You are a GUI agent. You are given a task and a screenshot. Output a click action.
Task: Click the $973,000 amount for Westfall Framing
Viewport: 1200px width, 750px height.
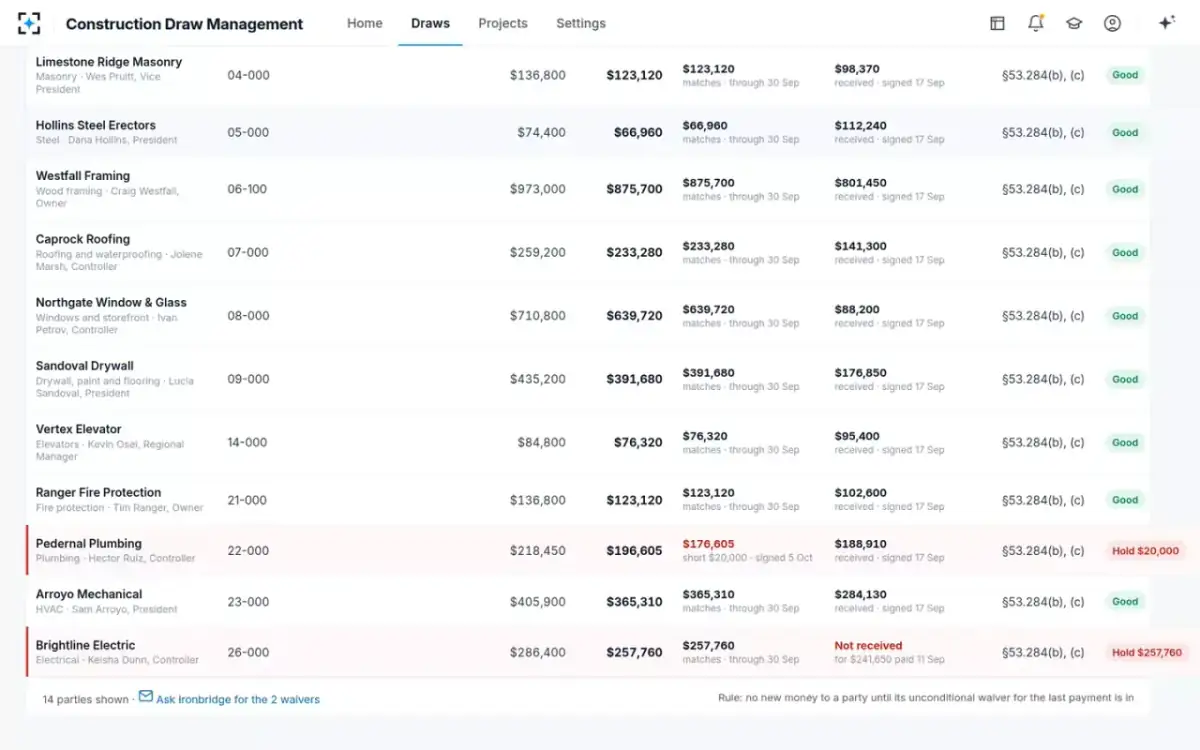[538, 189]
